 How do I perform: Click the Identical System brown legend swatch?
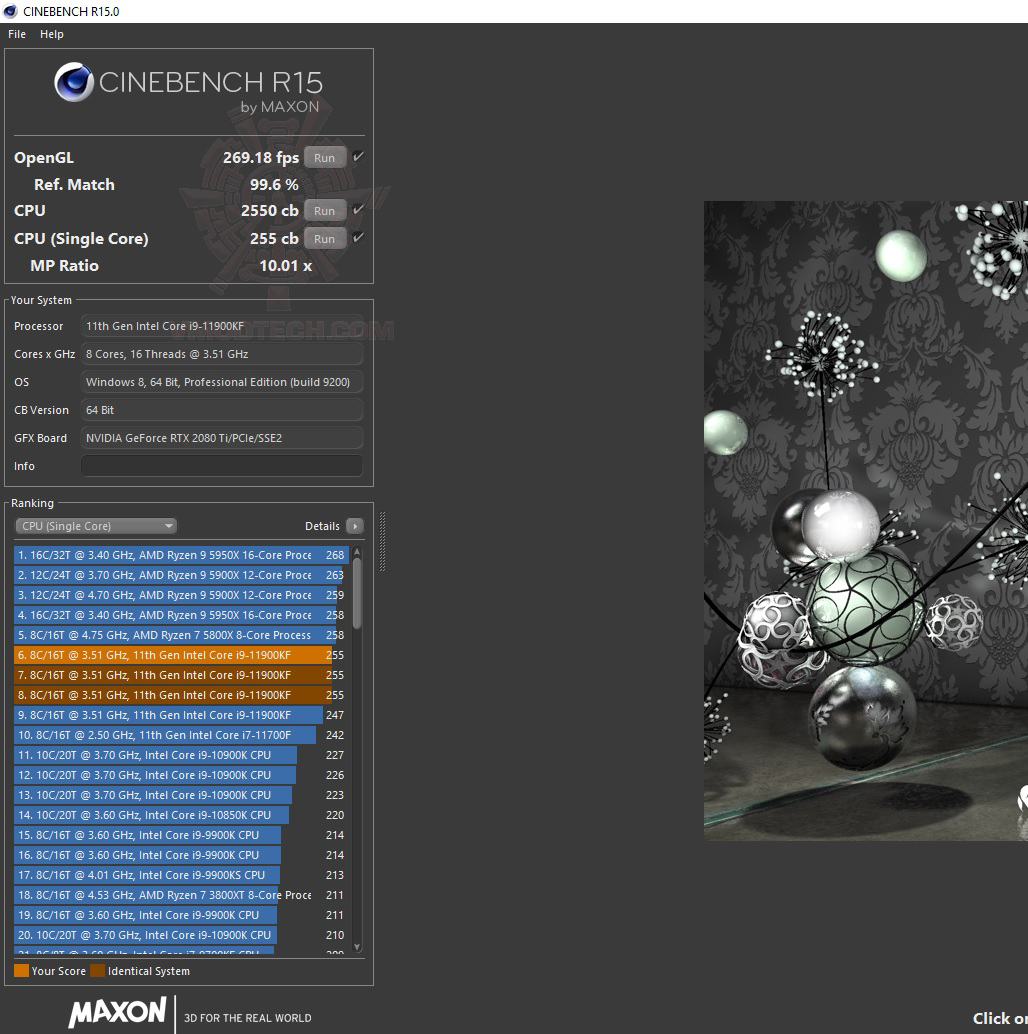pyautogui.click(x=98, y=971)
